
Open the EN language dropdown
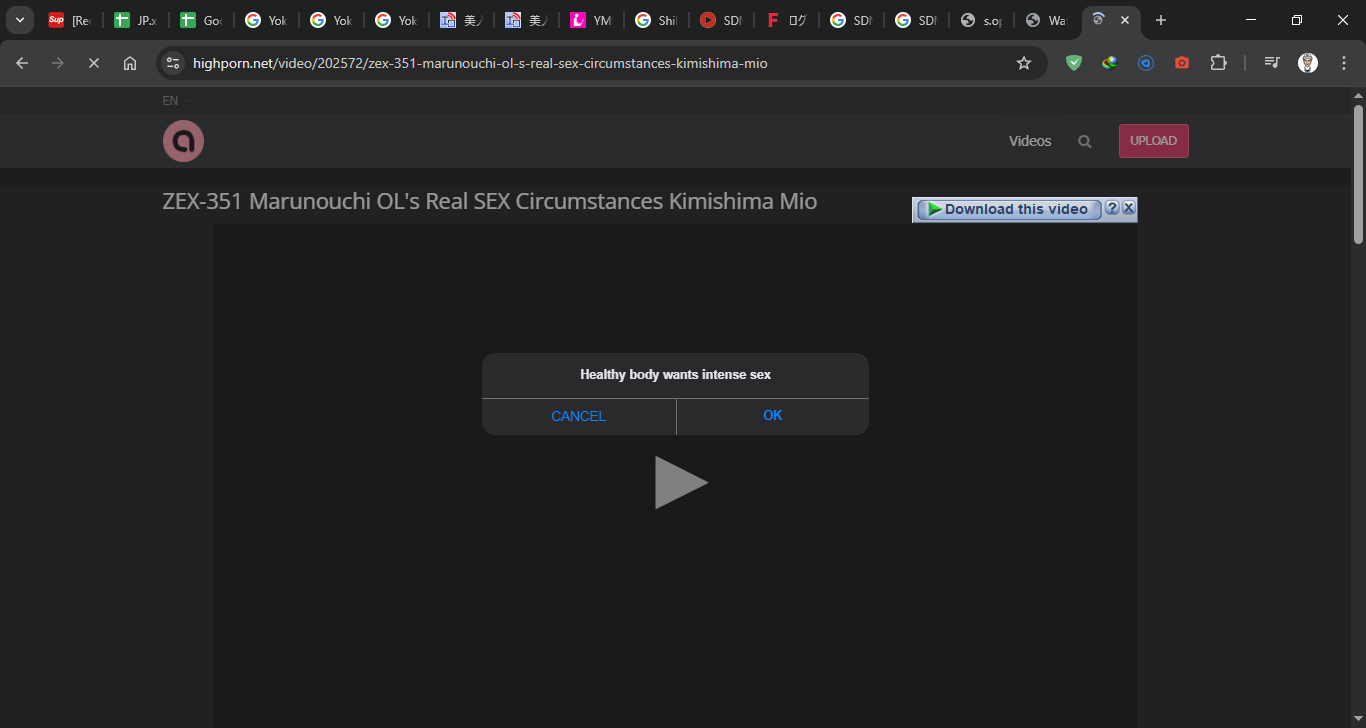coord(171,100)
